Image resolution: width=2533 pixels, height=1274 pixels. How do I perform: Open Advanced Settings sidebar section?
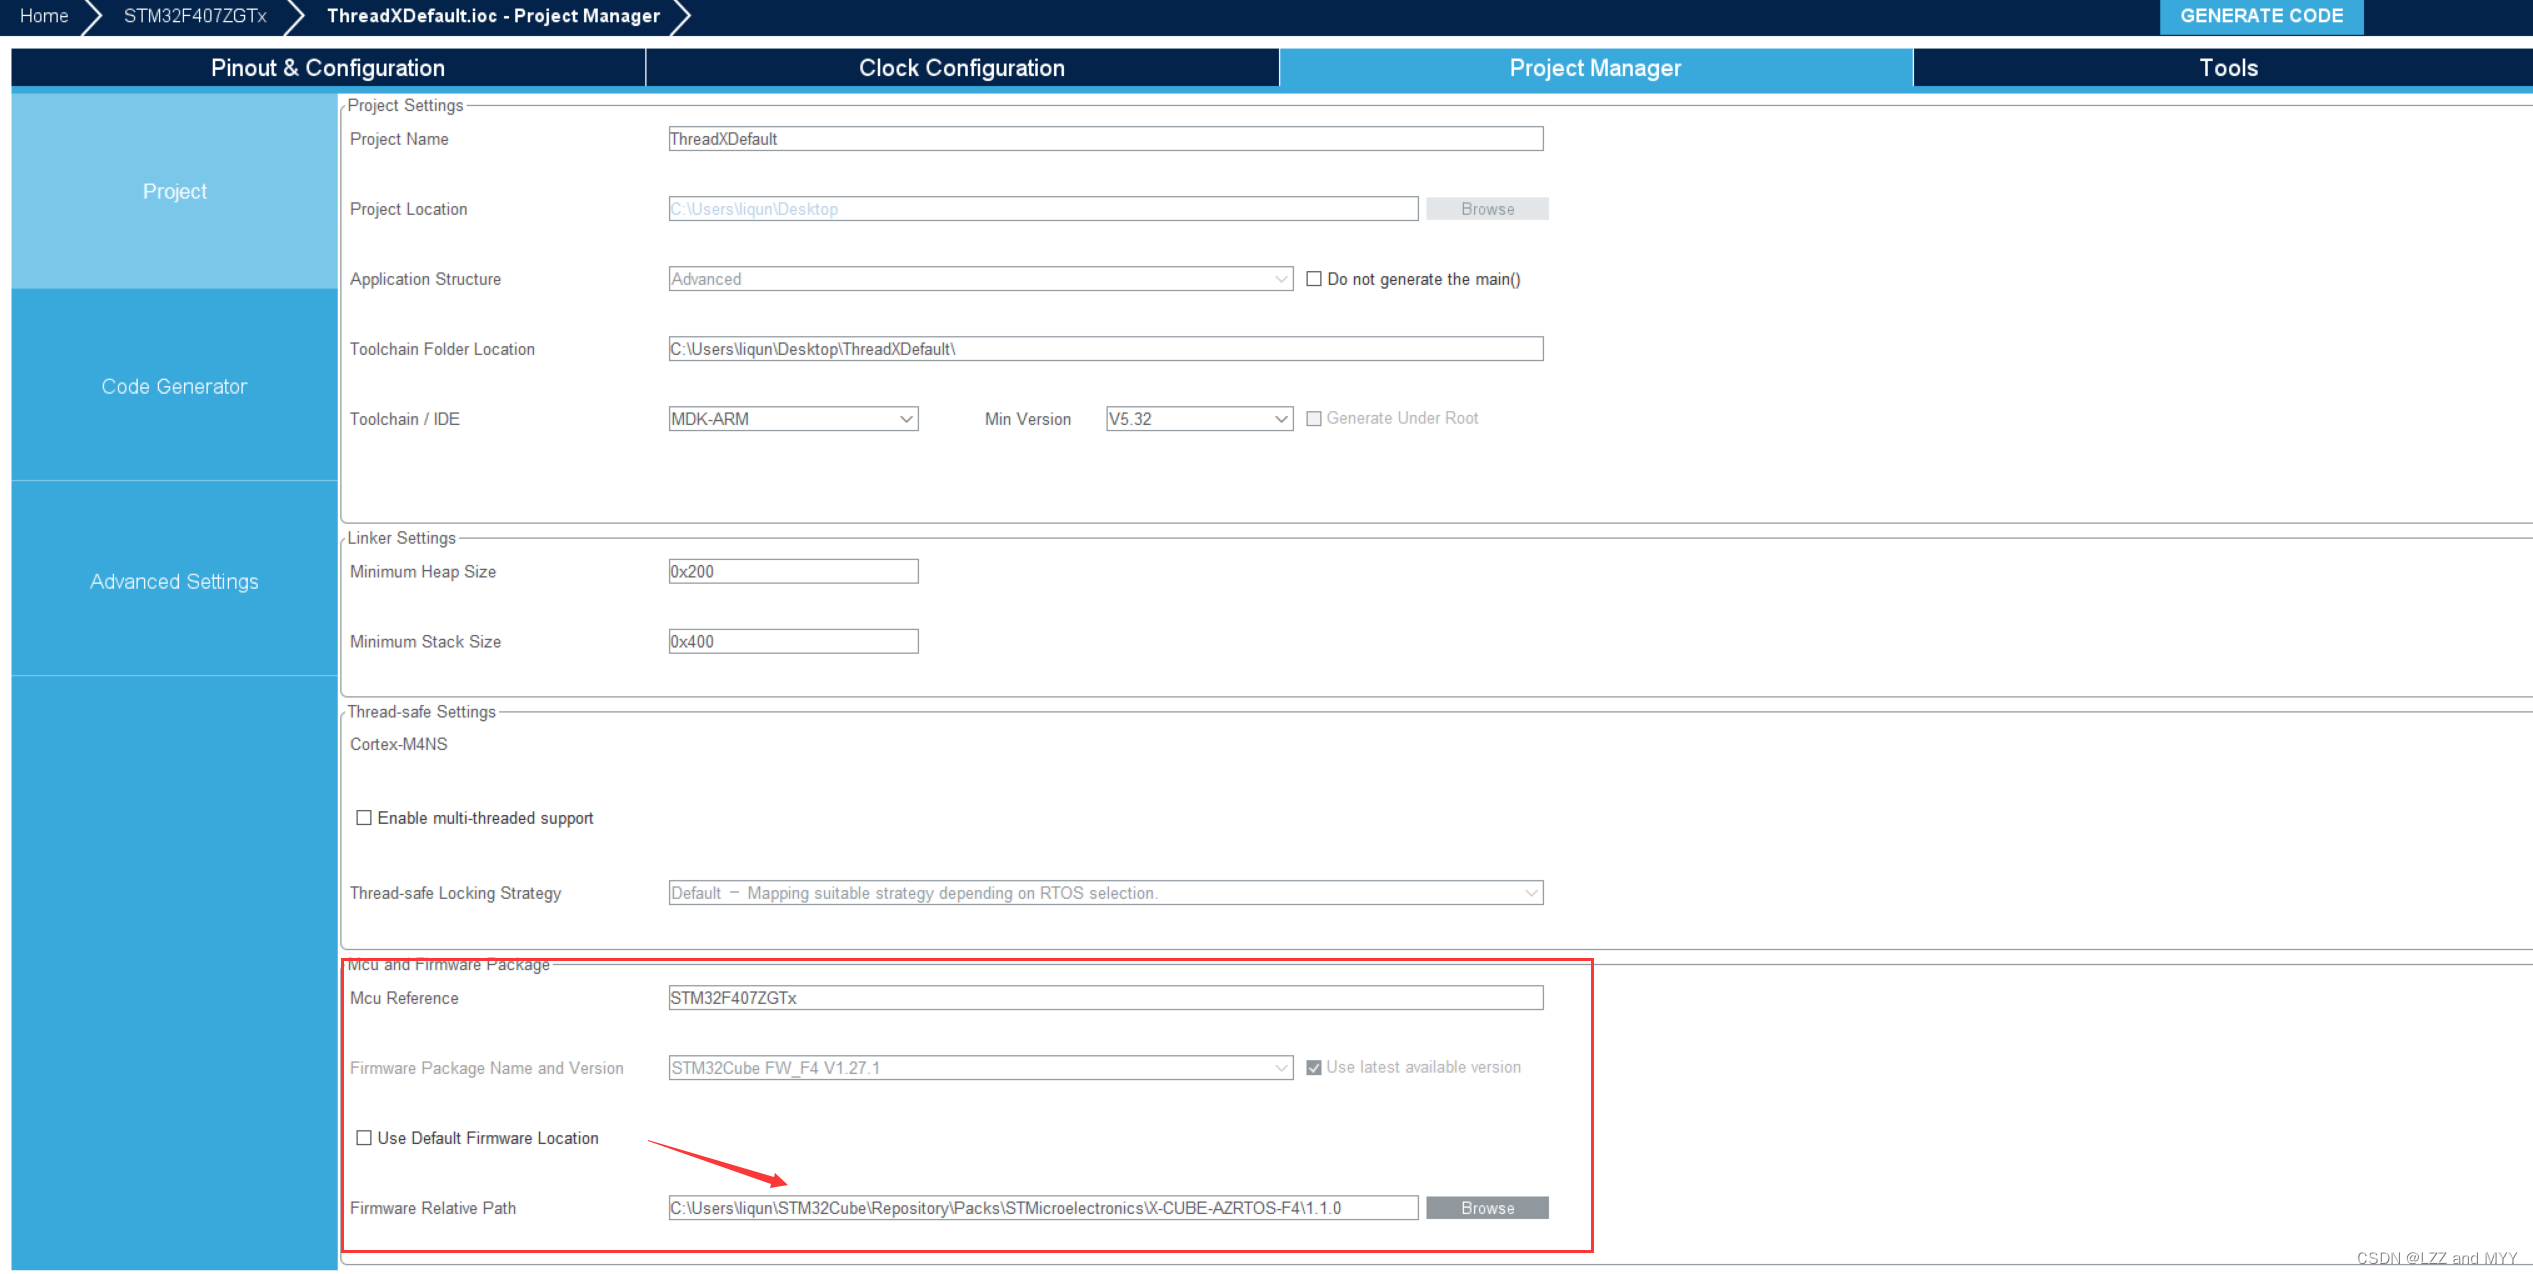pyautogui.click(x=174, y=581)
